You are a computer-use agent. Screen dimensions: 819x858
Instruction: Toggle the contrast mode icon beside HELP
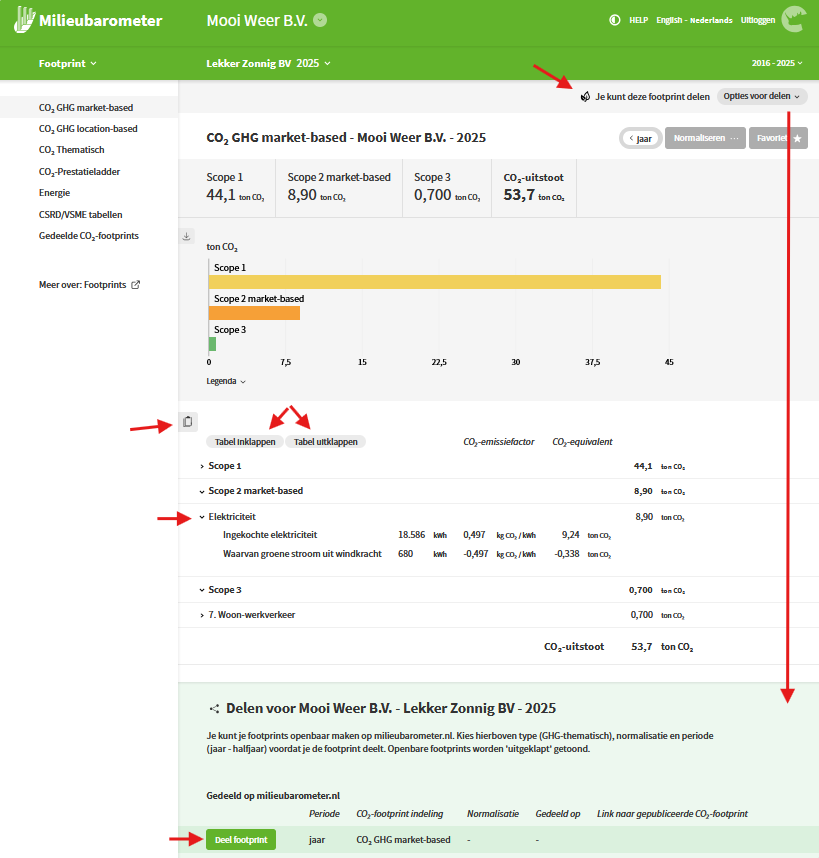pyautogui.click(x=614, y=20)
